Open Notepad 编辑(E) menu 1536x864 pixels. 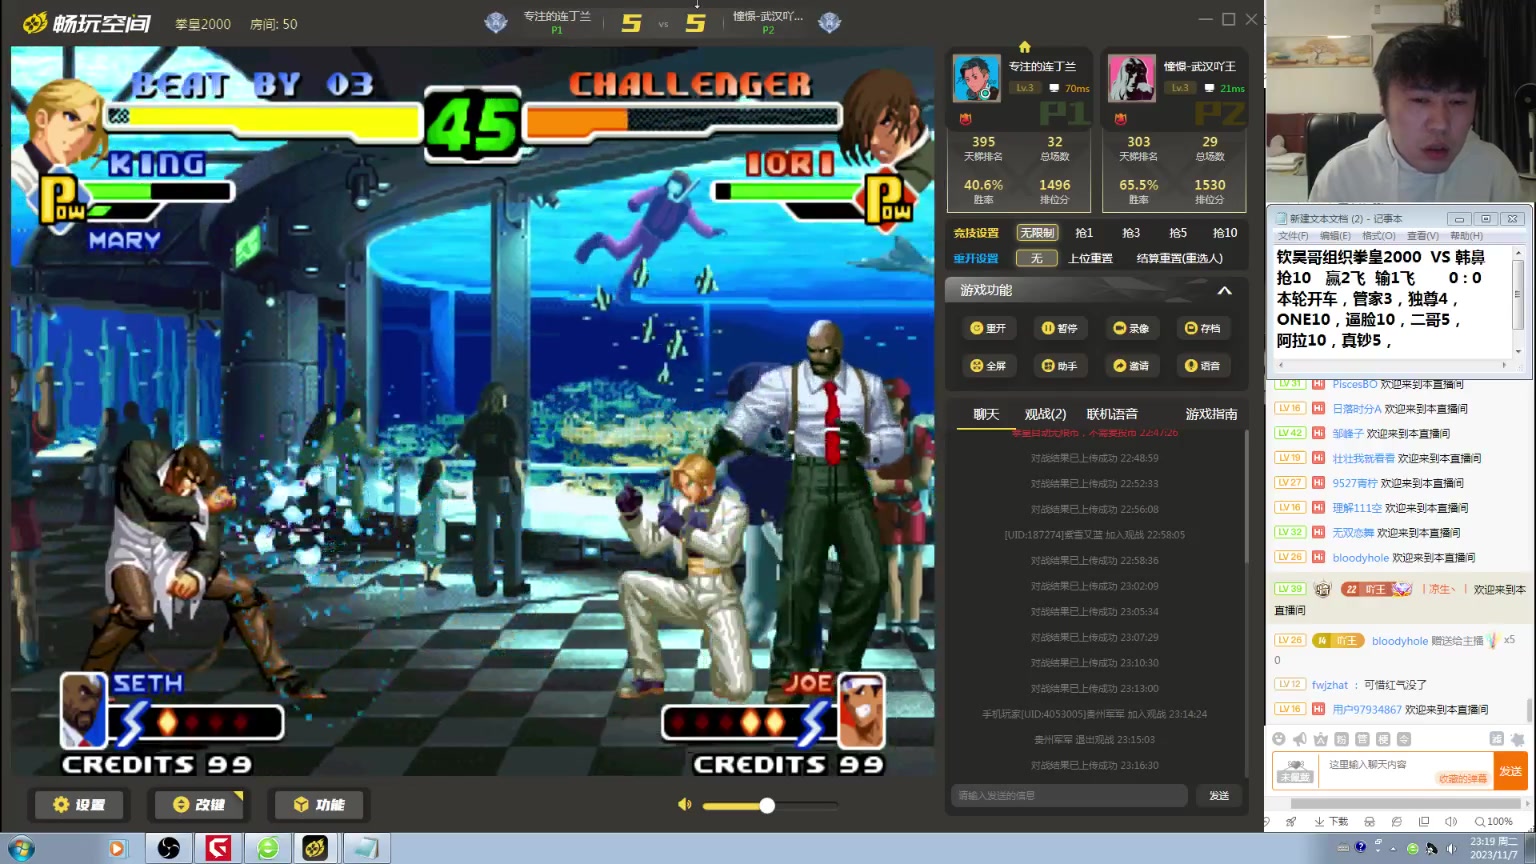(1335, 236)
